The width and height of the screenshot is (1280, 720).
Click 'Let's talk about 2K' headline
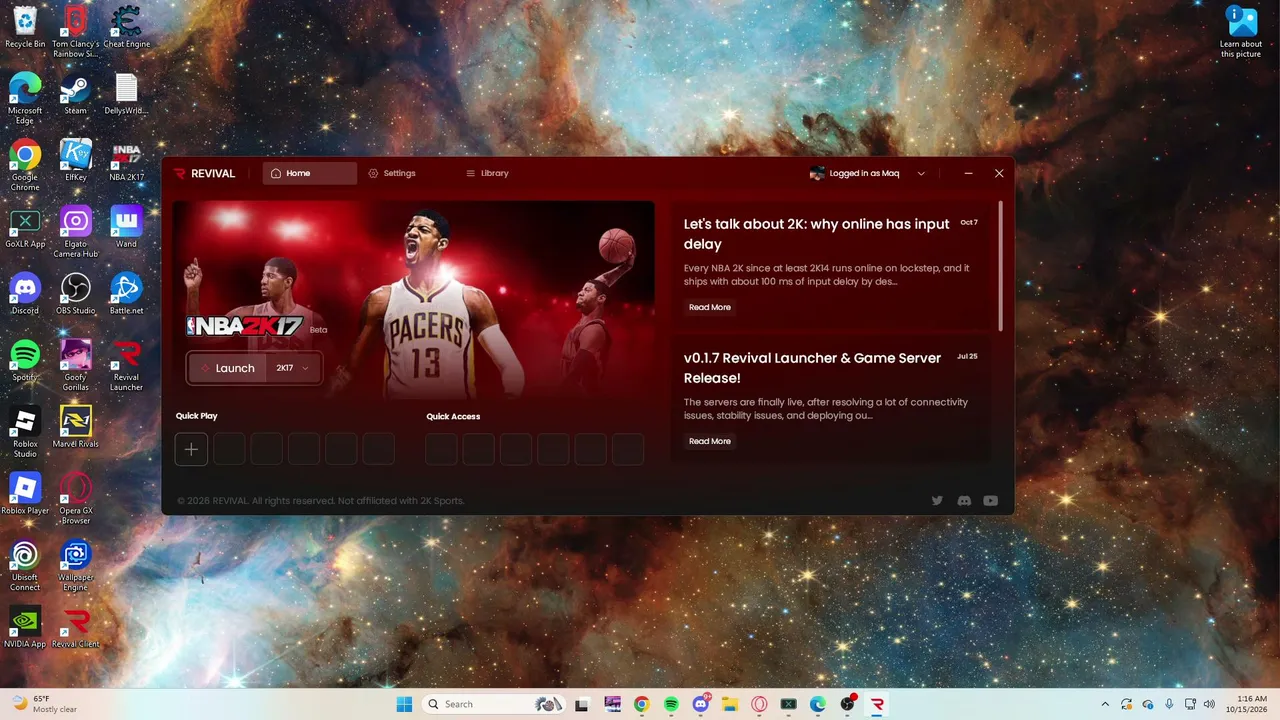click(817, 234)
